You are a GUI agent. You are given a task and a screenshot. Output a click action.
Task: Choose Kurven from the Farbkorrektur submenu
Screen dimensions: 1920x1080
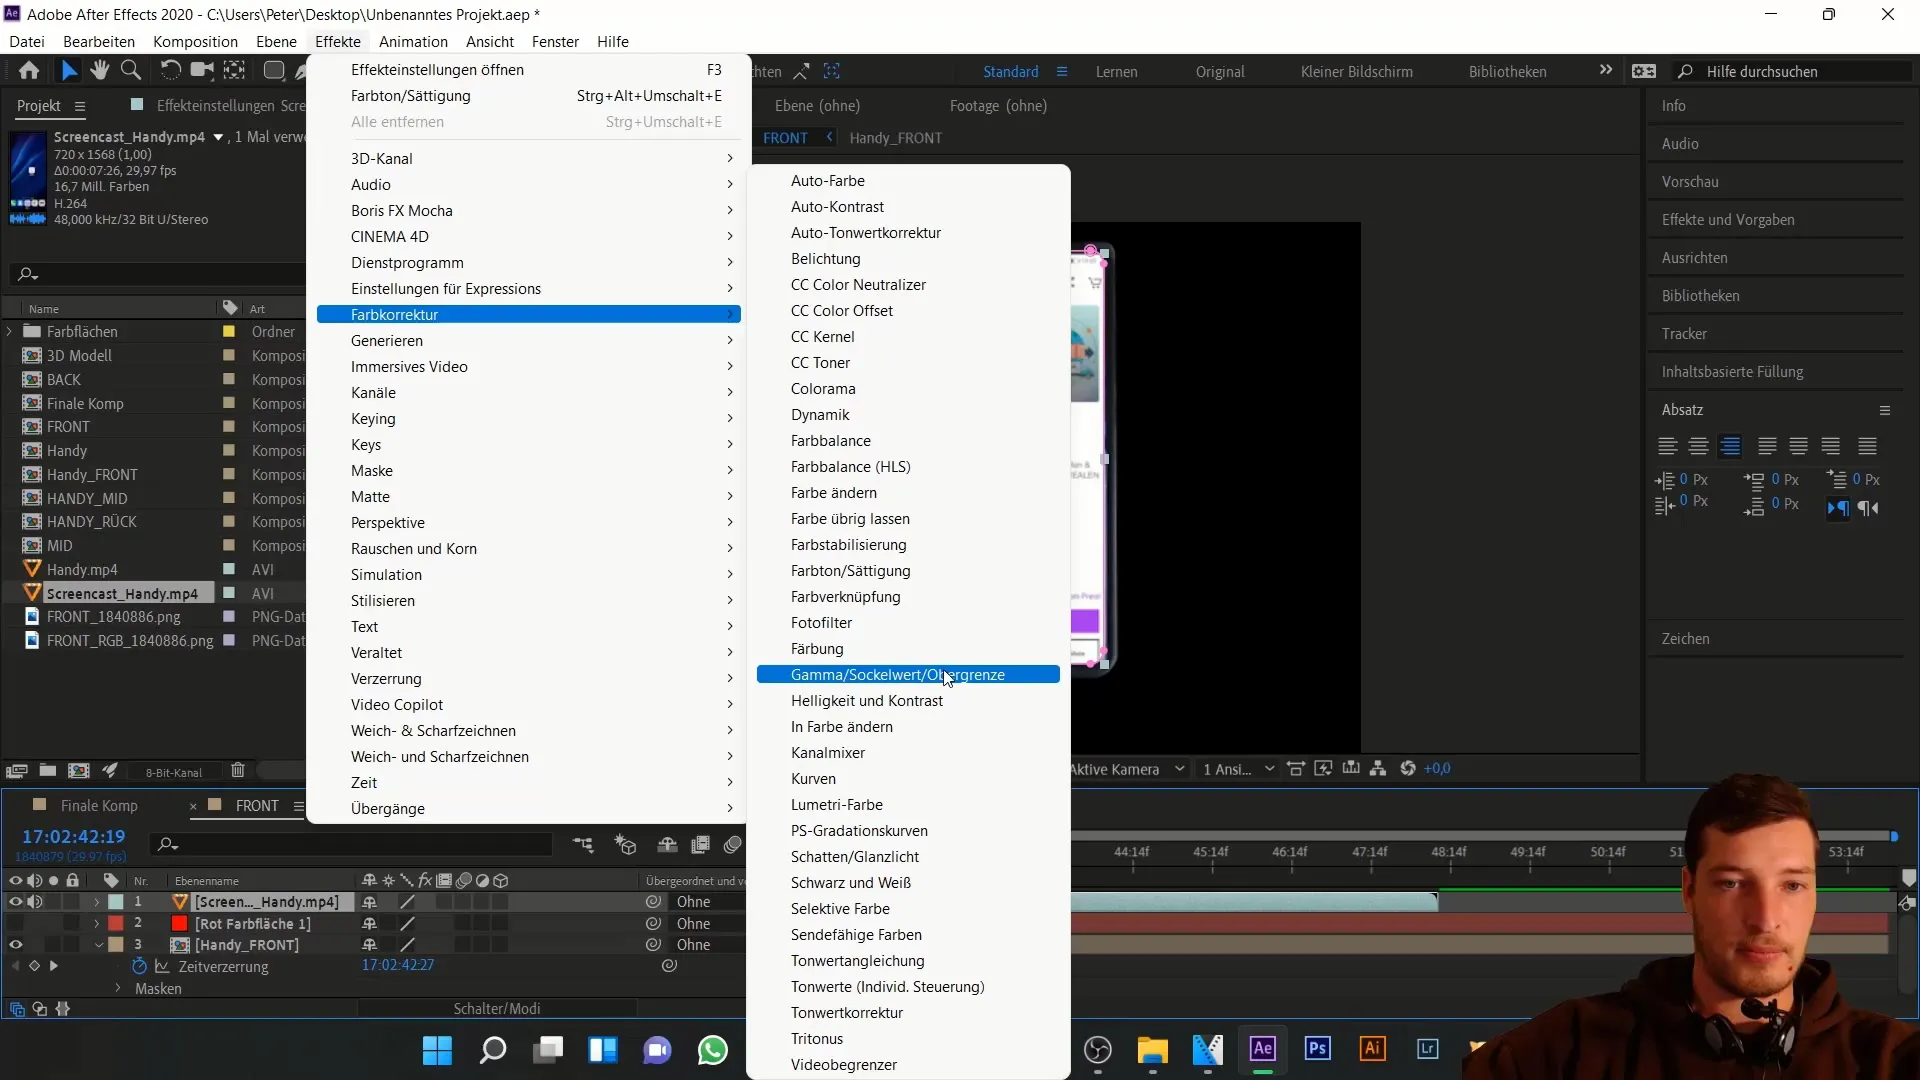(x=813, y=778)
